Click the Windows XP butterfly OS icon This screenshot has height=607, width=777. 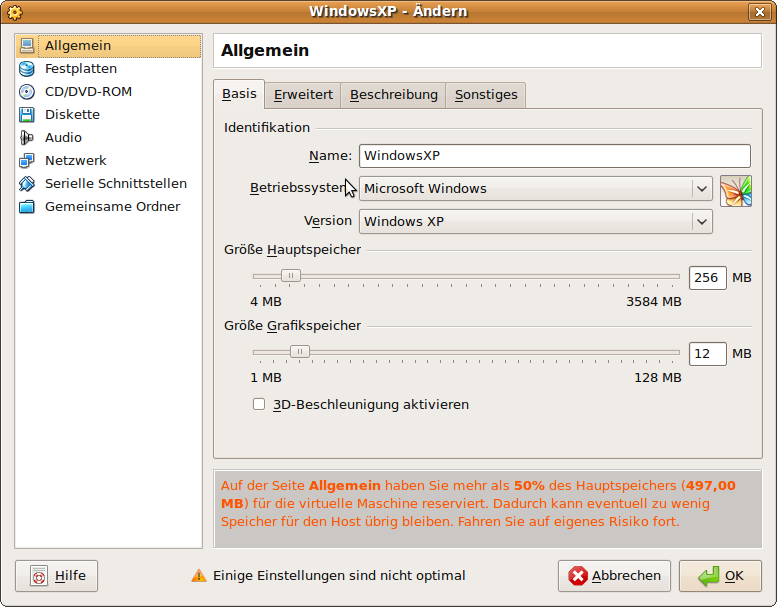736,191
